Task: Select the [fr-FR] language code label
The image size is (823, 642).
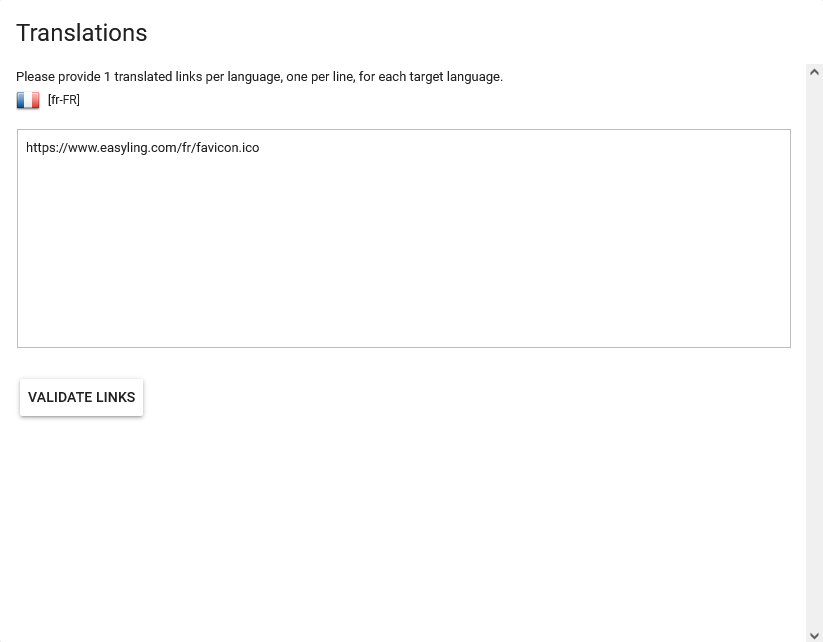Action: [x=64, y=100]
